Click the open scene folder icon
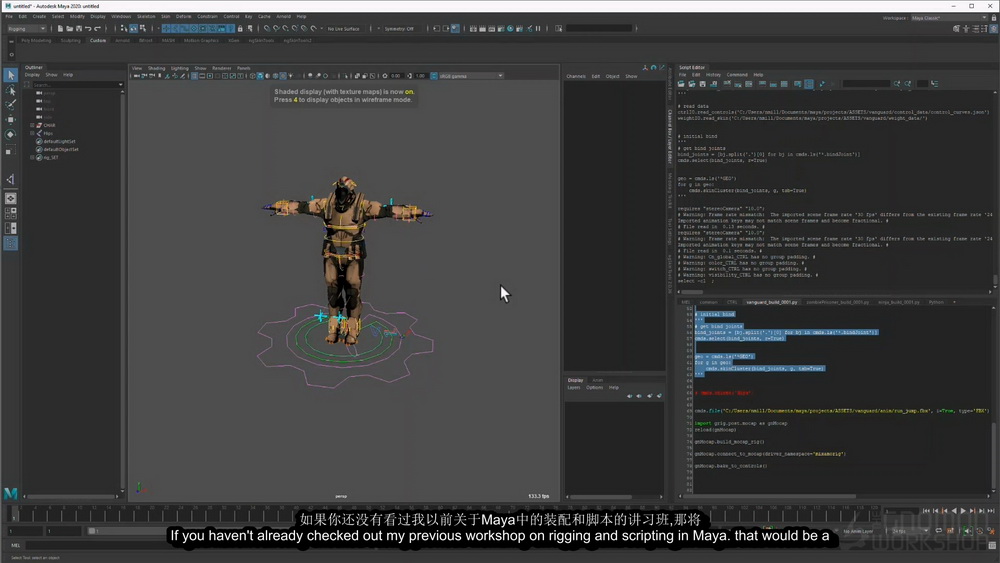This screenshot has height=563, width=1000. pos(70,29)
